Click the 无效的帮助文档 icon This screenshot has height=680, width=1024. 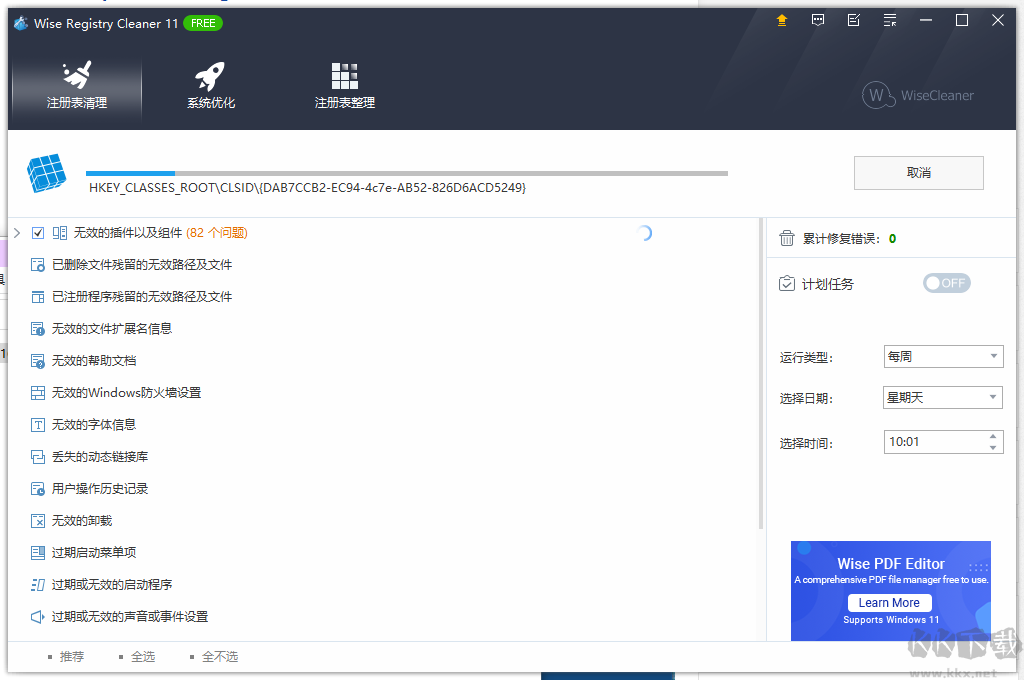click(38, 361)
